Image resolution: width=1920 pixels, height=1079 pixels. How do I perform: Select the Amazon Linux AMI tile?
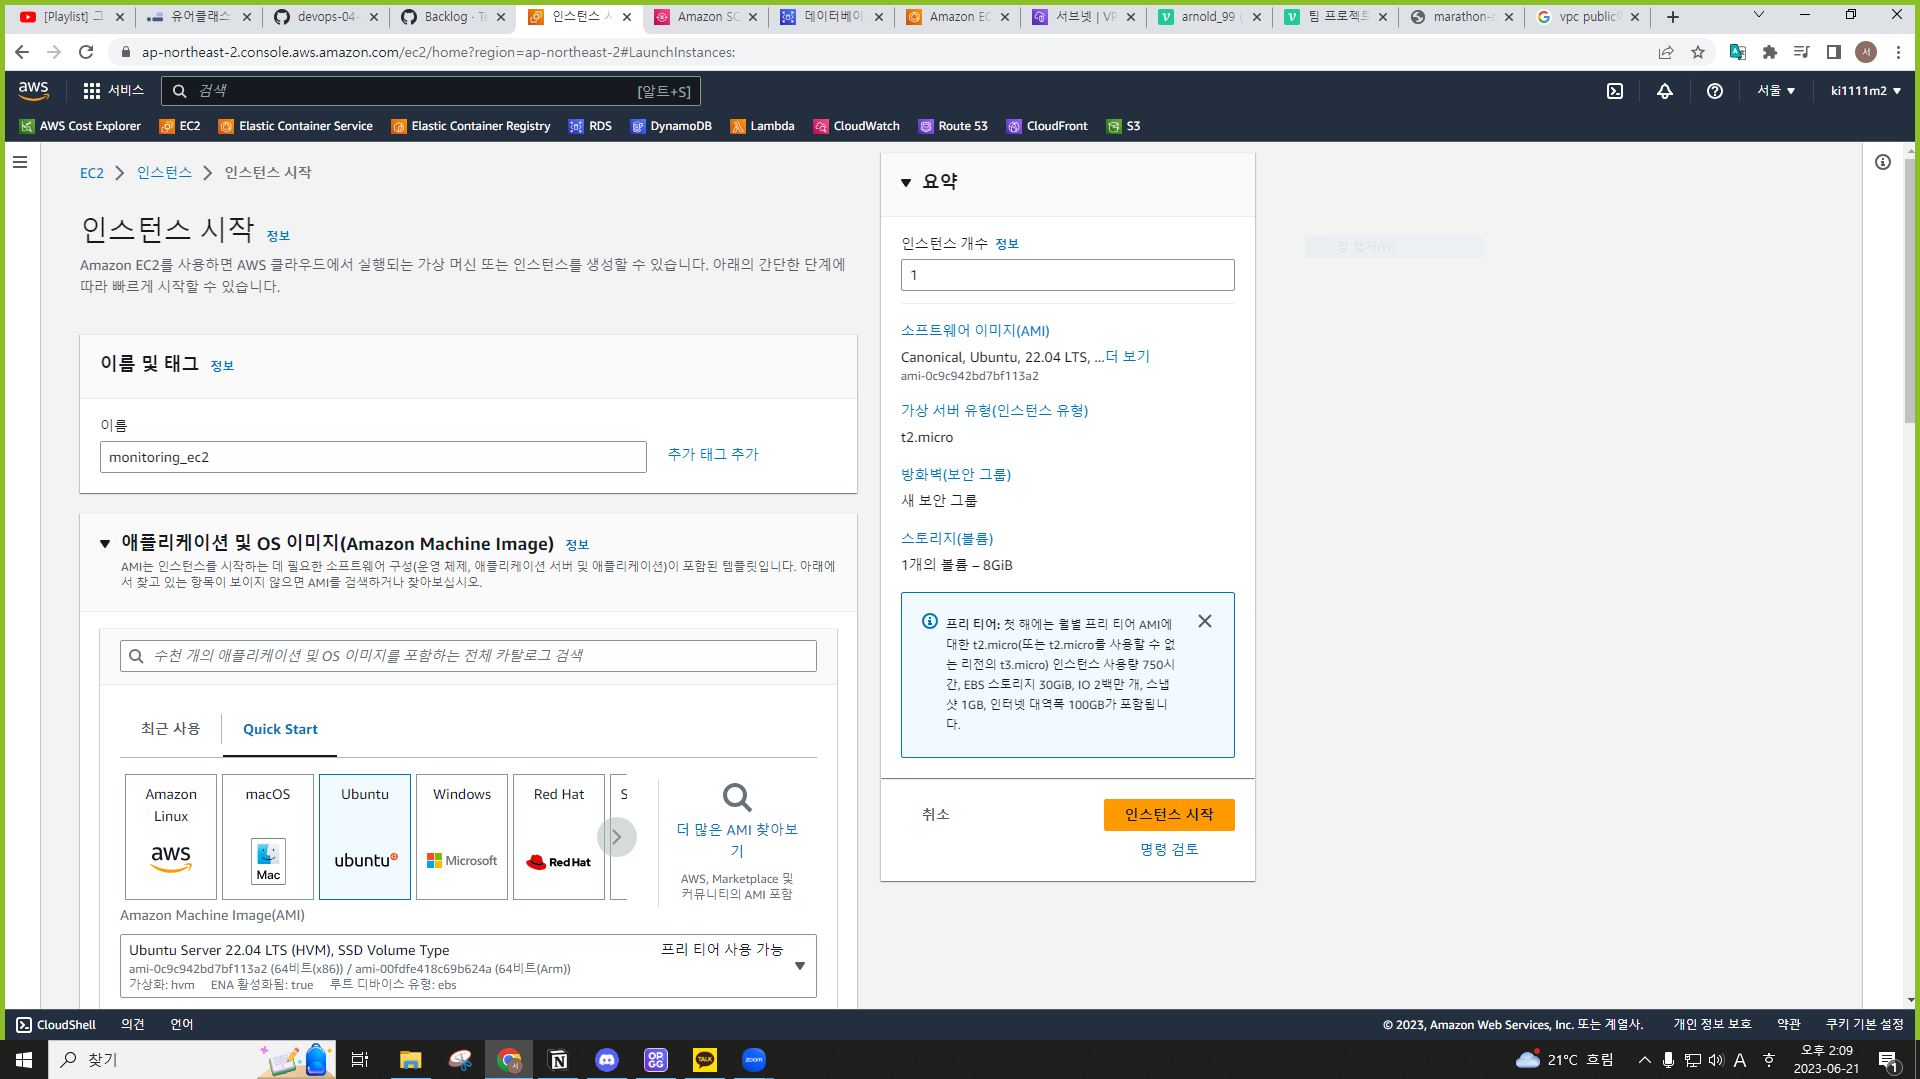tap(171, 837)
